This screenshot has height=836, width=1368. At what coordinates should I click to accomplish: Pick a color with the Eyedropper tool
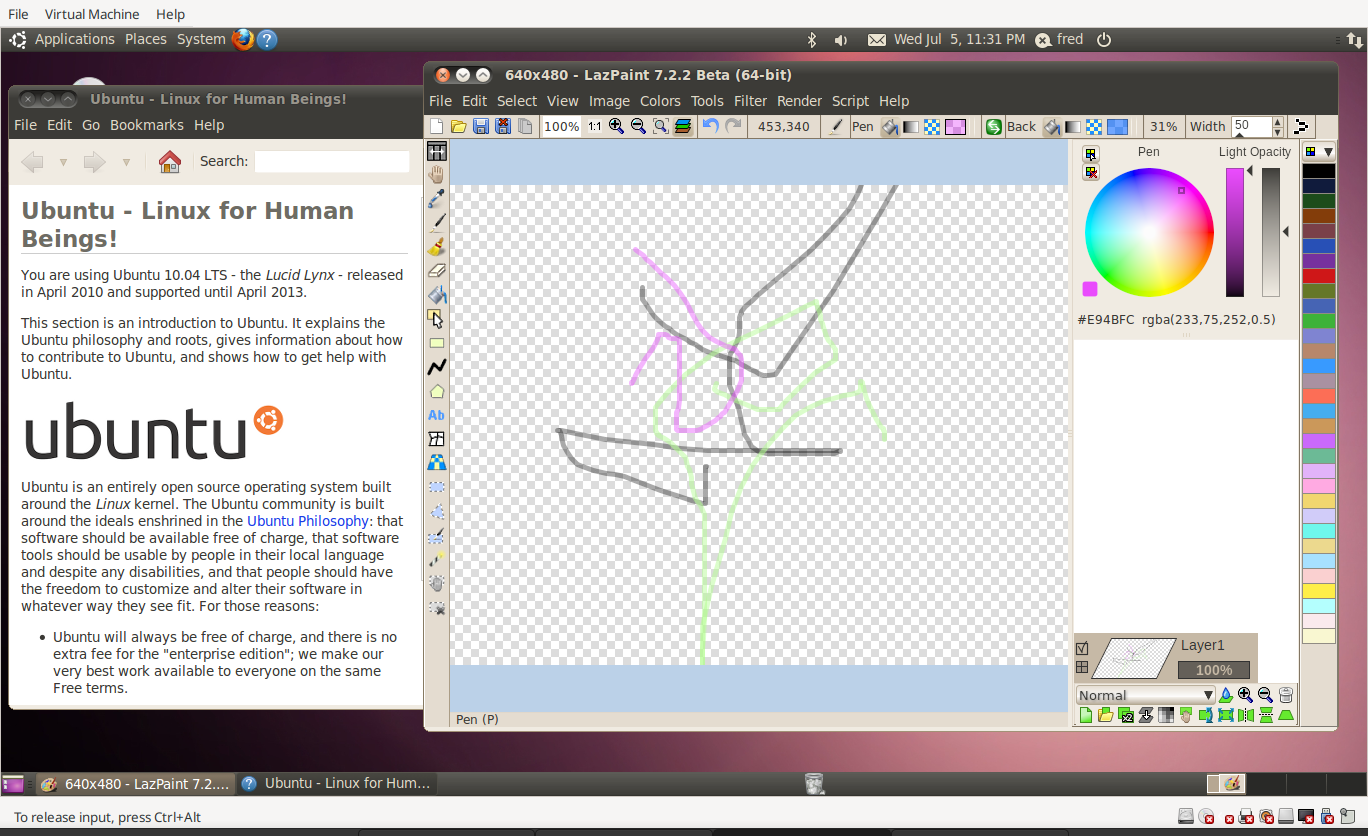(437, 198)
